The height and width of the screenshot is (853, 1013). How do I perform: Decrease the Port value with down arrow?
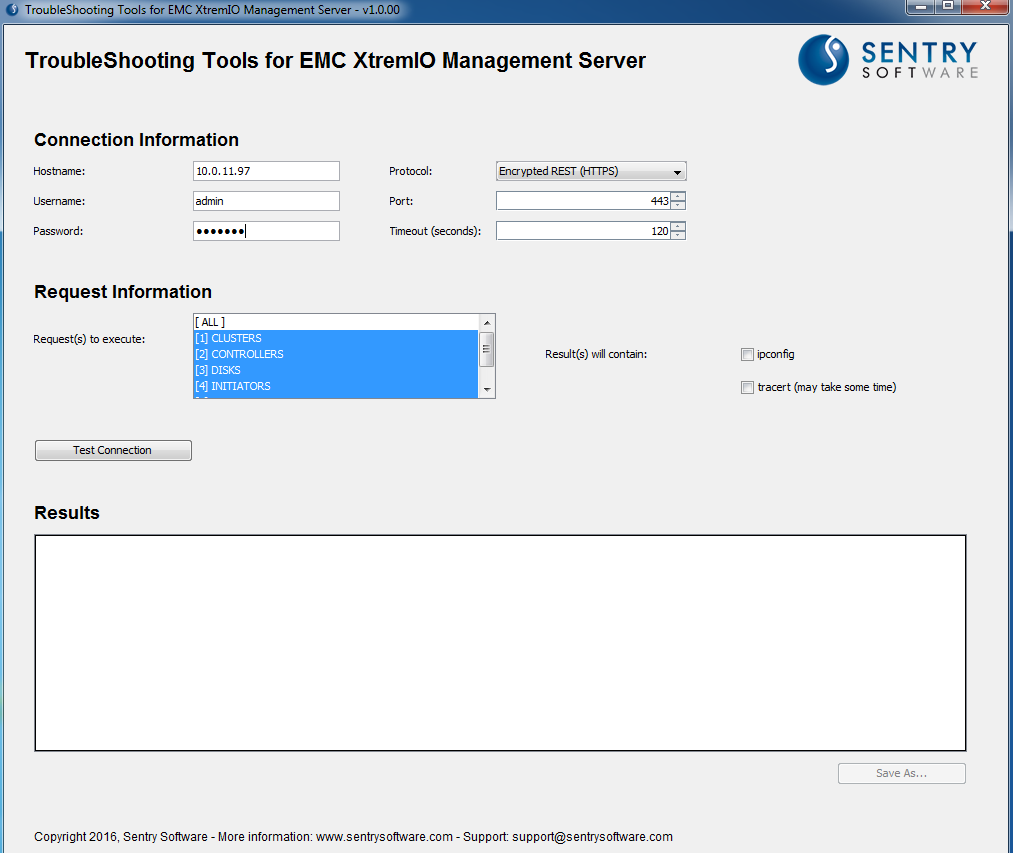pyautogui.click(x=678, y=206)
